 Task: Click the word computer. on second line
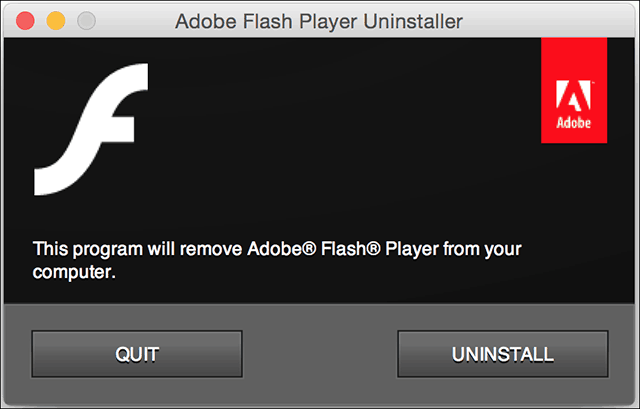pos(74,272)
